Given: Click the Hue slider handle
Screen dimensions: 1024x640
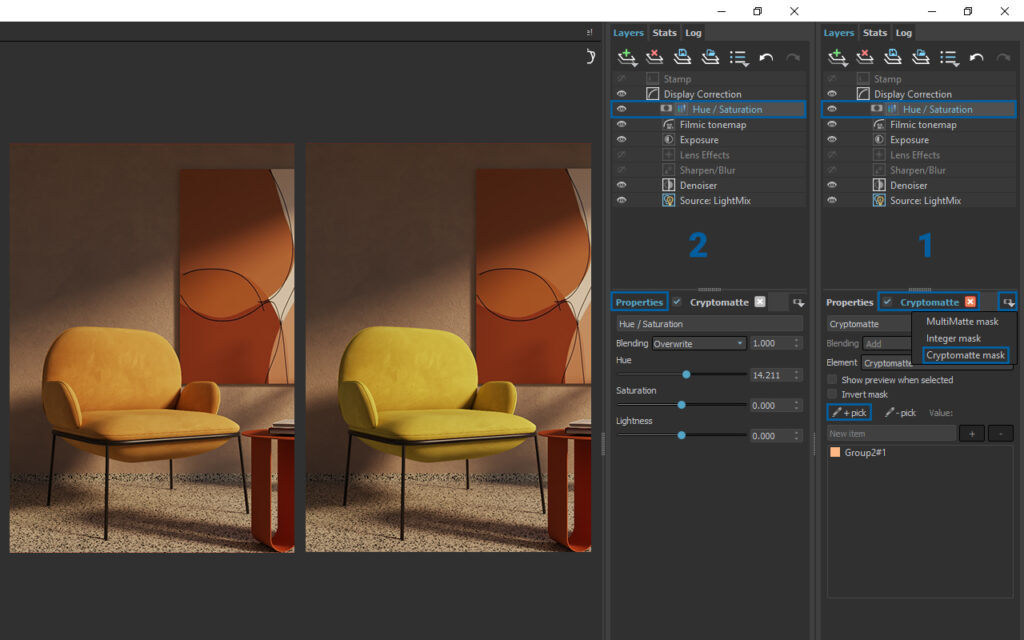Looking at the screenshot, I should click(x=686, y=374).
